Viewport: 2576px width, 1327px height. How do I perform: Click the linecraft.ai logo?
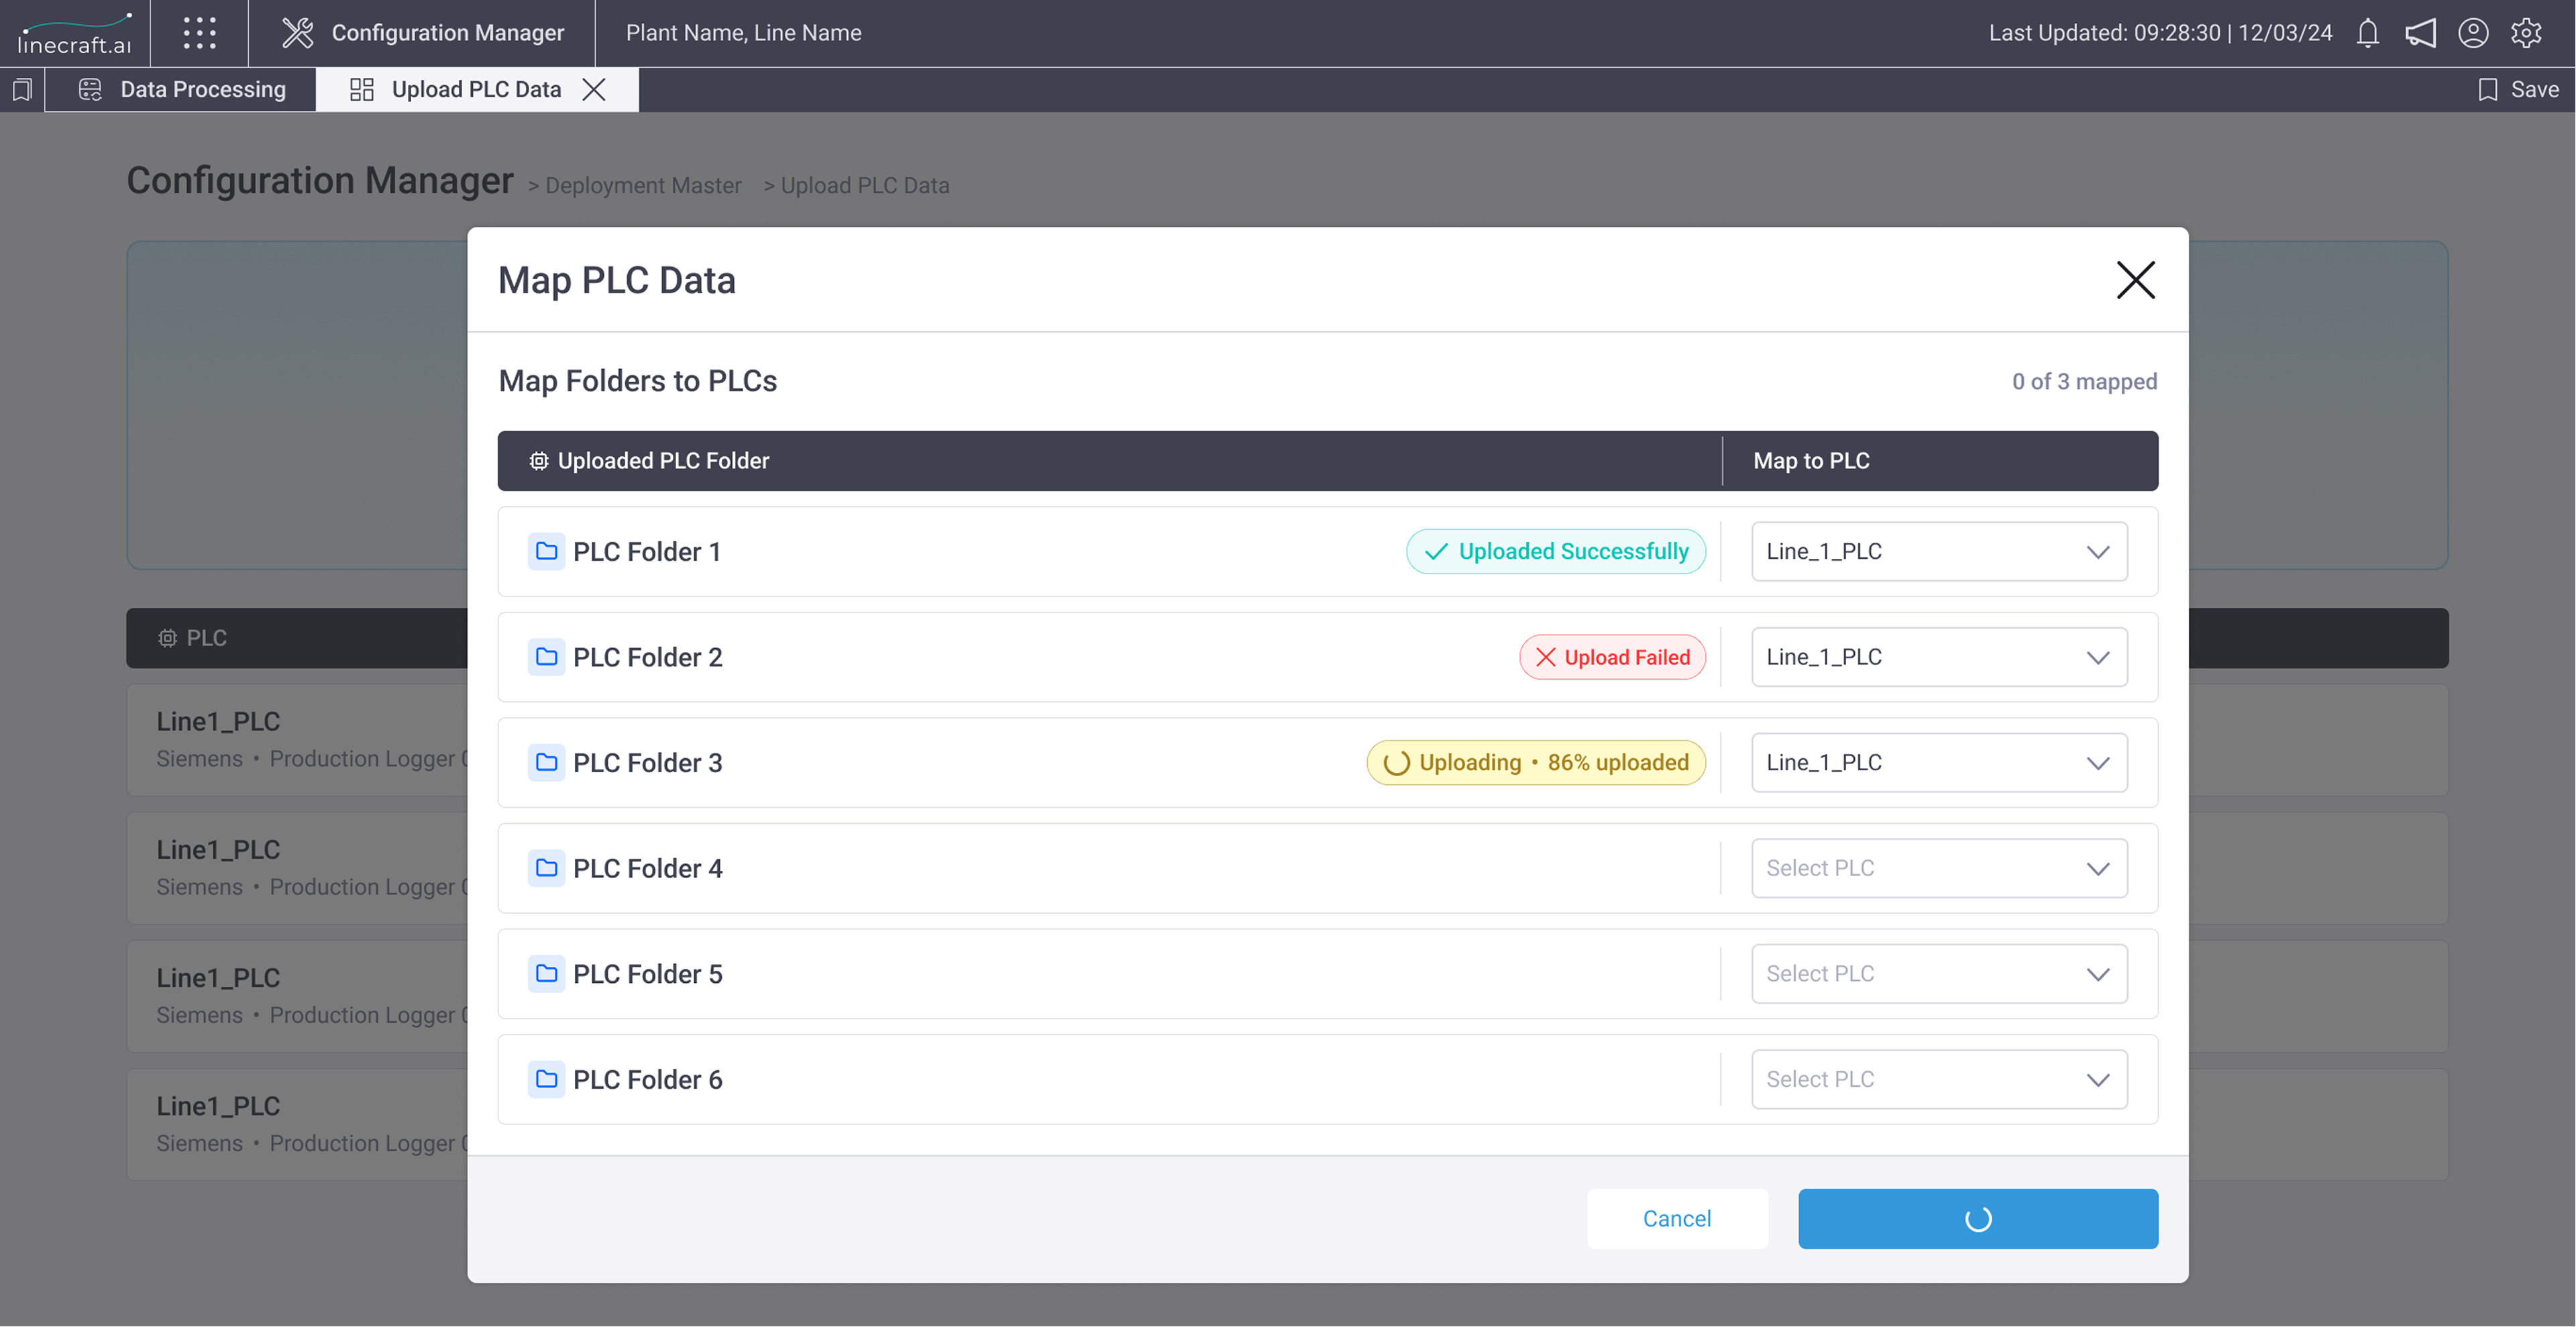pos(74,34)
